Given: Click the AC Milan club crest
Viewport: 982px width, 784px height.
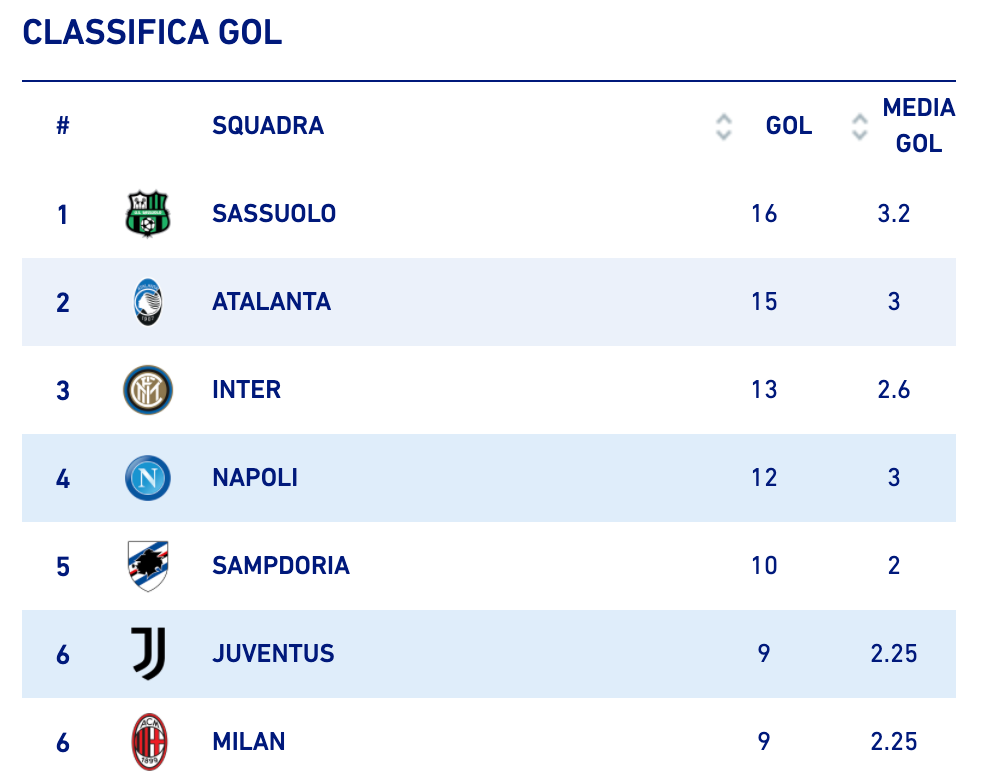Looking at the screenshot, I should (x=149, y=742).
